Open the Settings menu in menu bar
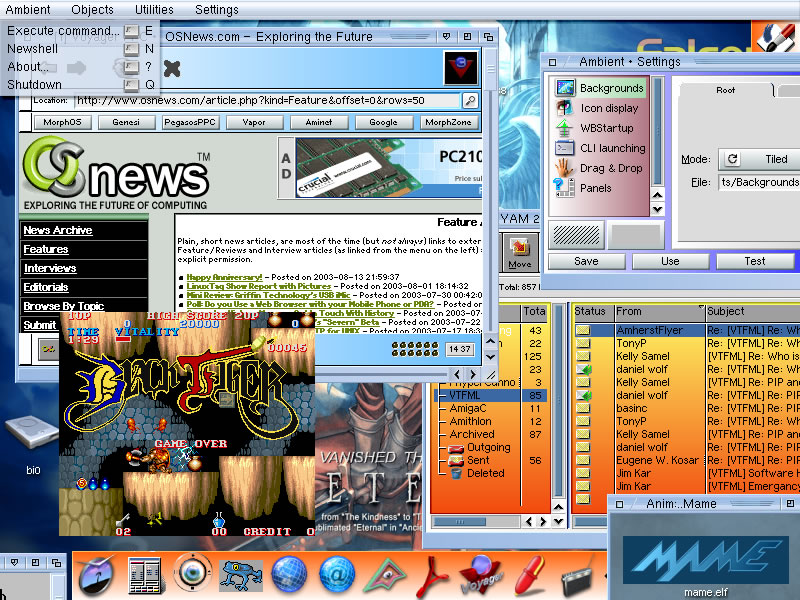The width and height of the screenshot is (800, 600). 217,10
